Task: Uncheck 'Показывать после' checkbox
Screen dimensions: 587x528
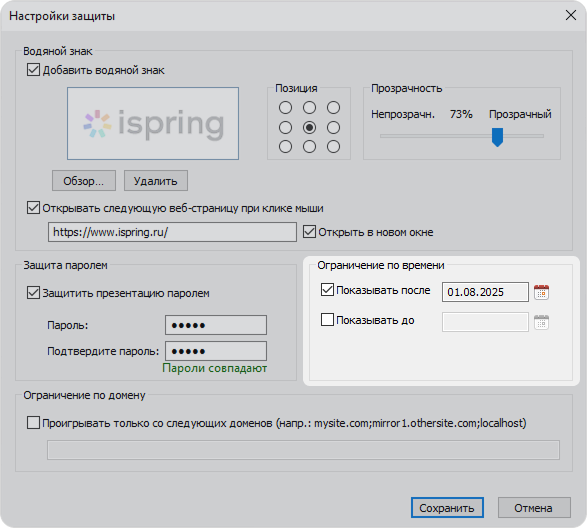Action: (327, 289)
